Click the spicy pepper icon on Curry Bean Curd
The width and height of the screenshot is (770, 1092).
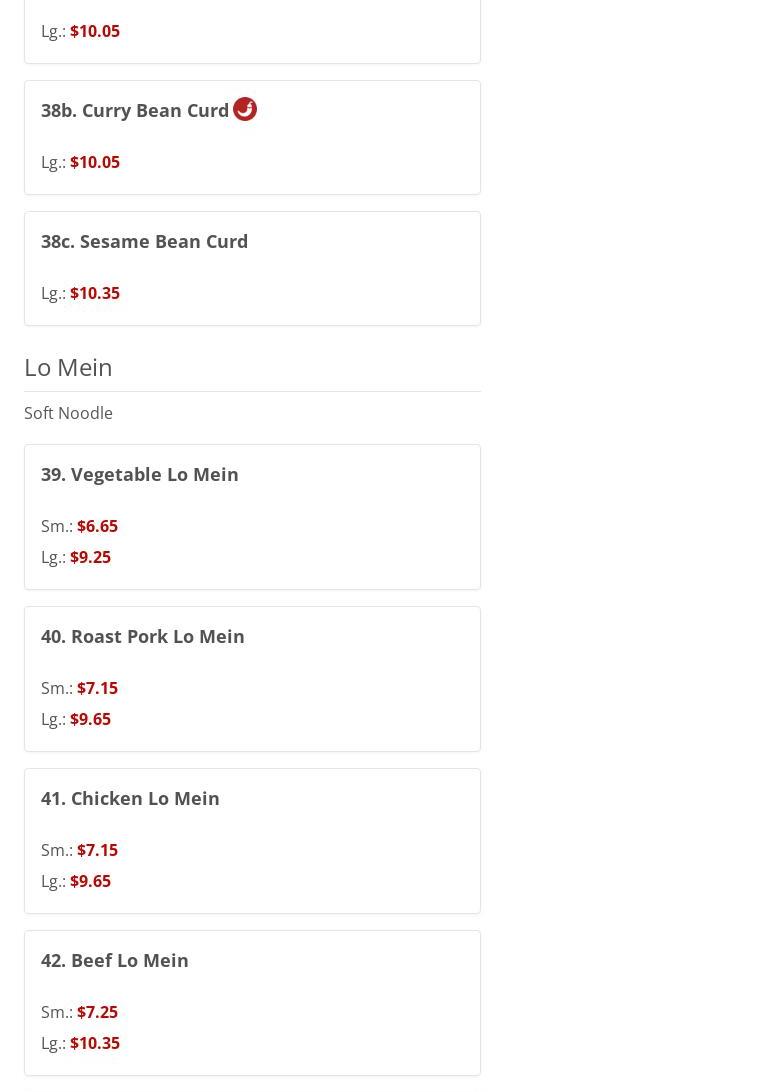[245, 109]
